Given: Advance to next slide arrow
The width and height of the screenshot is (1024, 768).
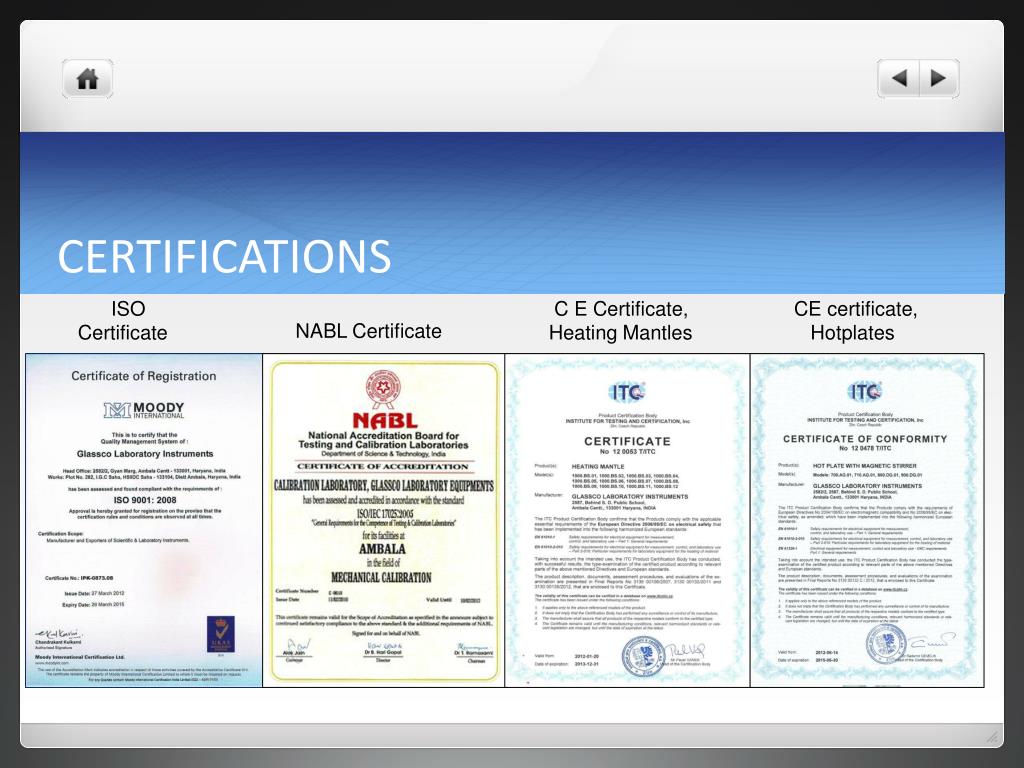Looking at the screenshot, I should point(939,78).
